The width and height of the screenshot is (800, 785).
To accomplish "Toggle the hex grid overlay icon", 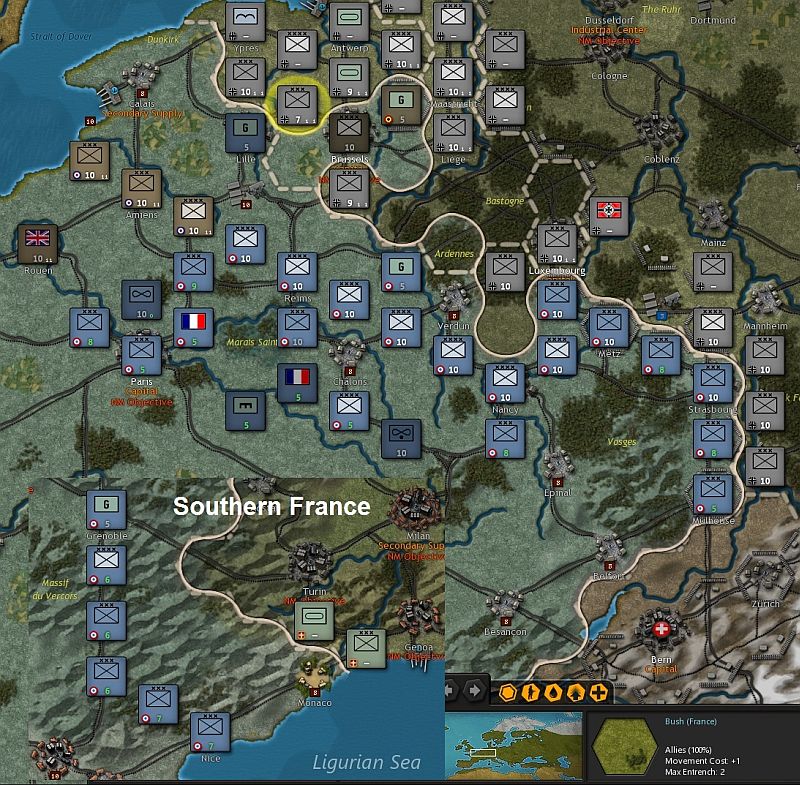I will 508,692.
